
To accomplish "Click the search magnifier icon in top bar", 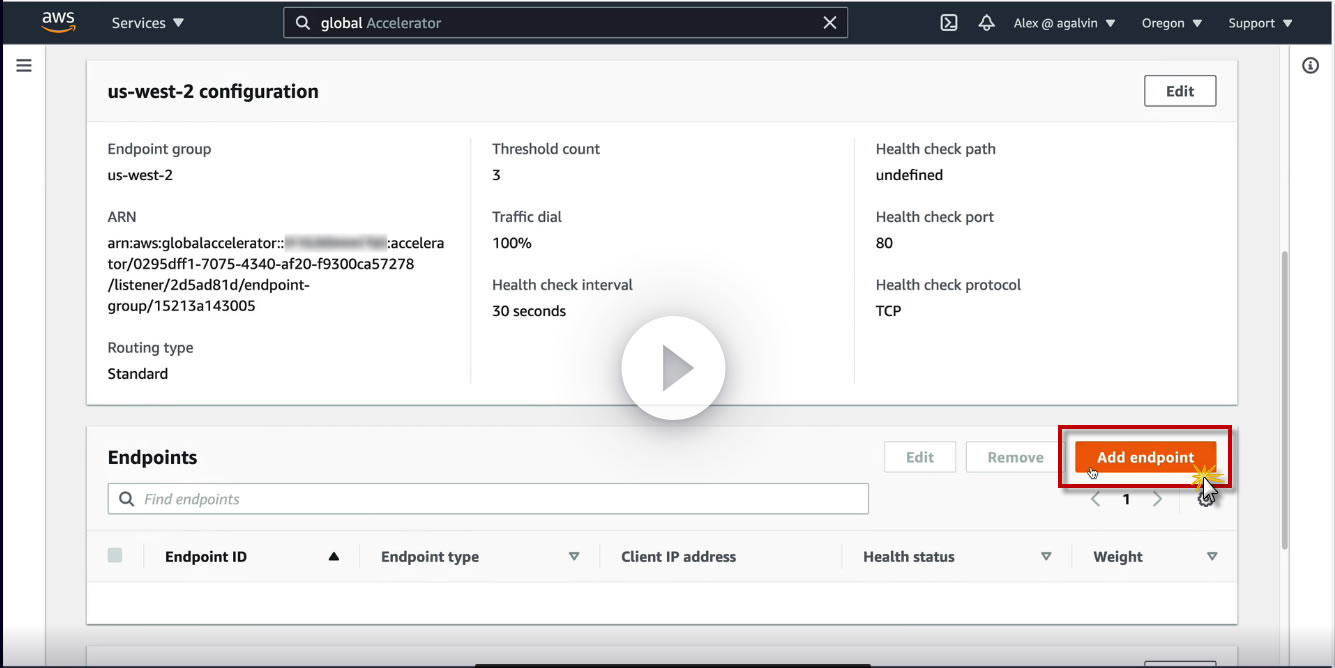I will [x=303, y=23].
